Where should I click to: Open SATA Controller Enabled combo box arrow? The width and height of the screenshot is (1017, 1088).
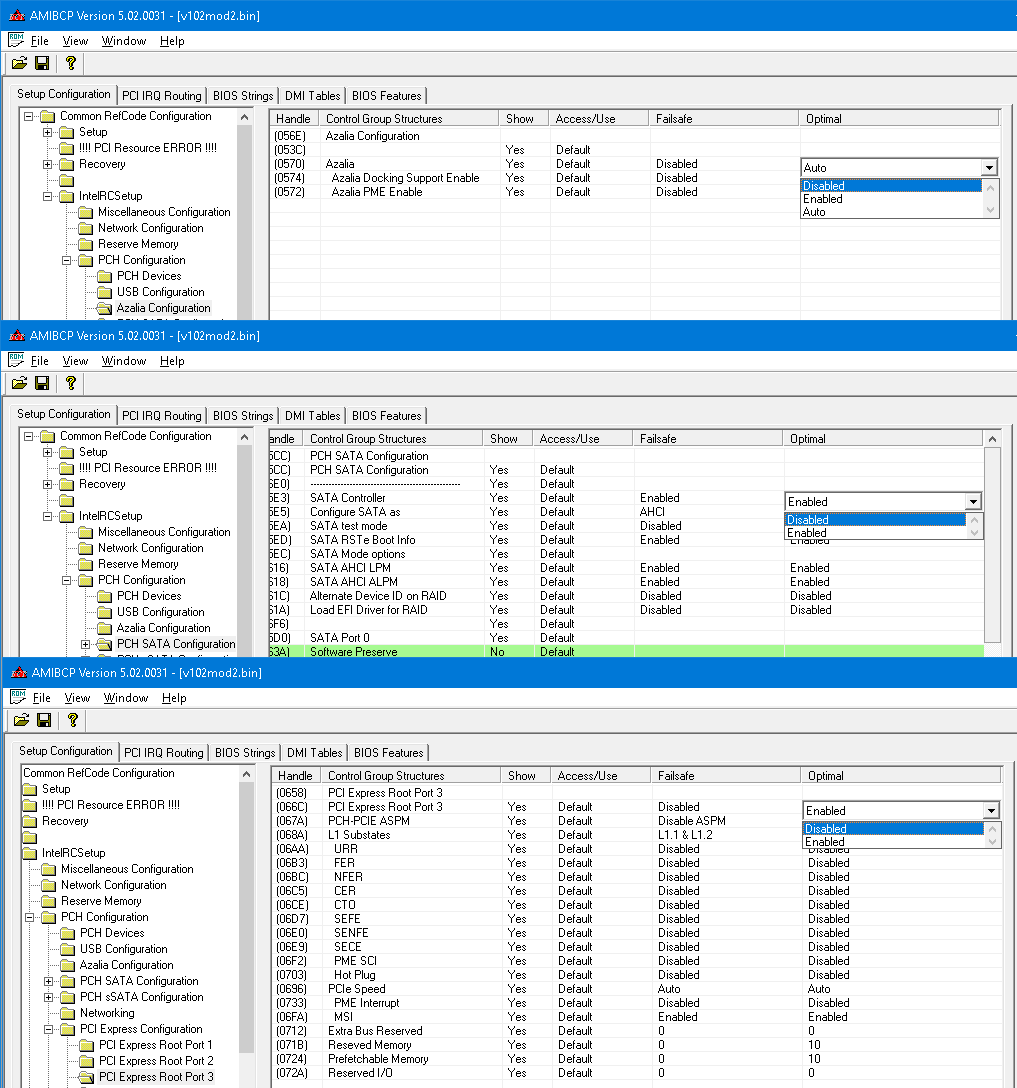click(973, 502)
